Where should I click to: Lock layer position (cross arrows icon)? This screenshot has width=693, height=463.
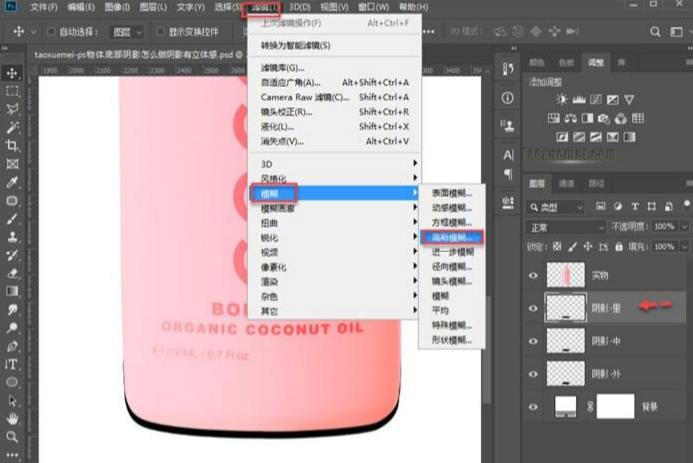587,247
